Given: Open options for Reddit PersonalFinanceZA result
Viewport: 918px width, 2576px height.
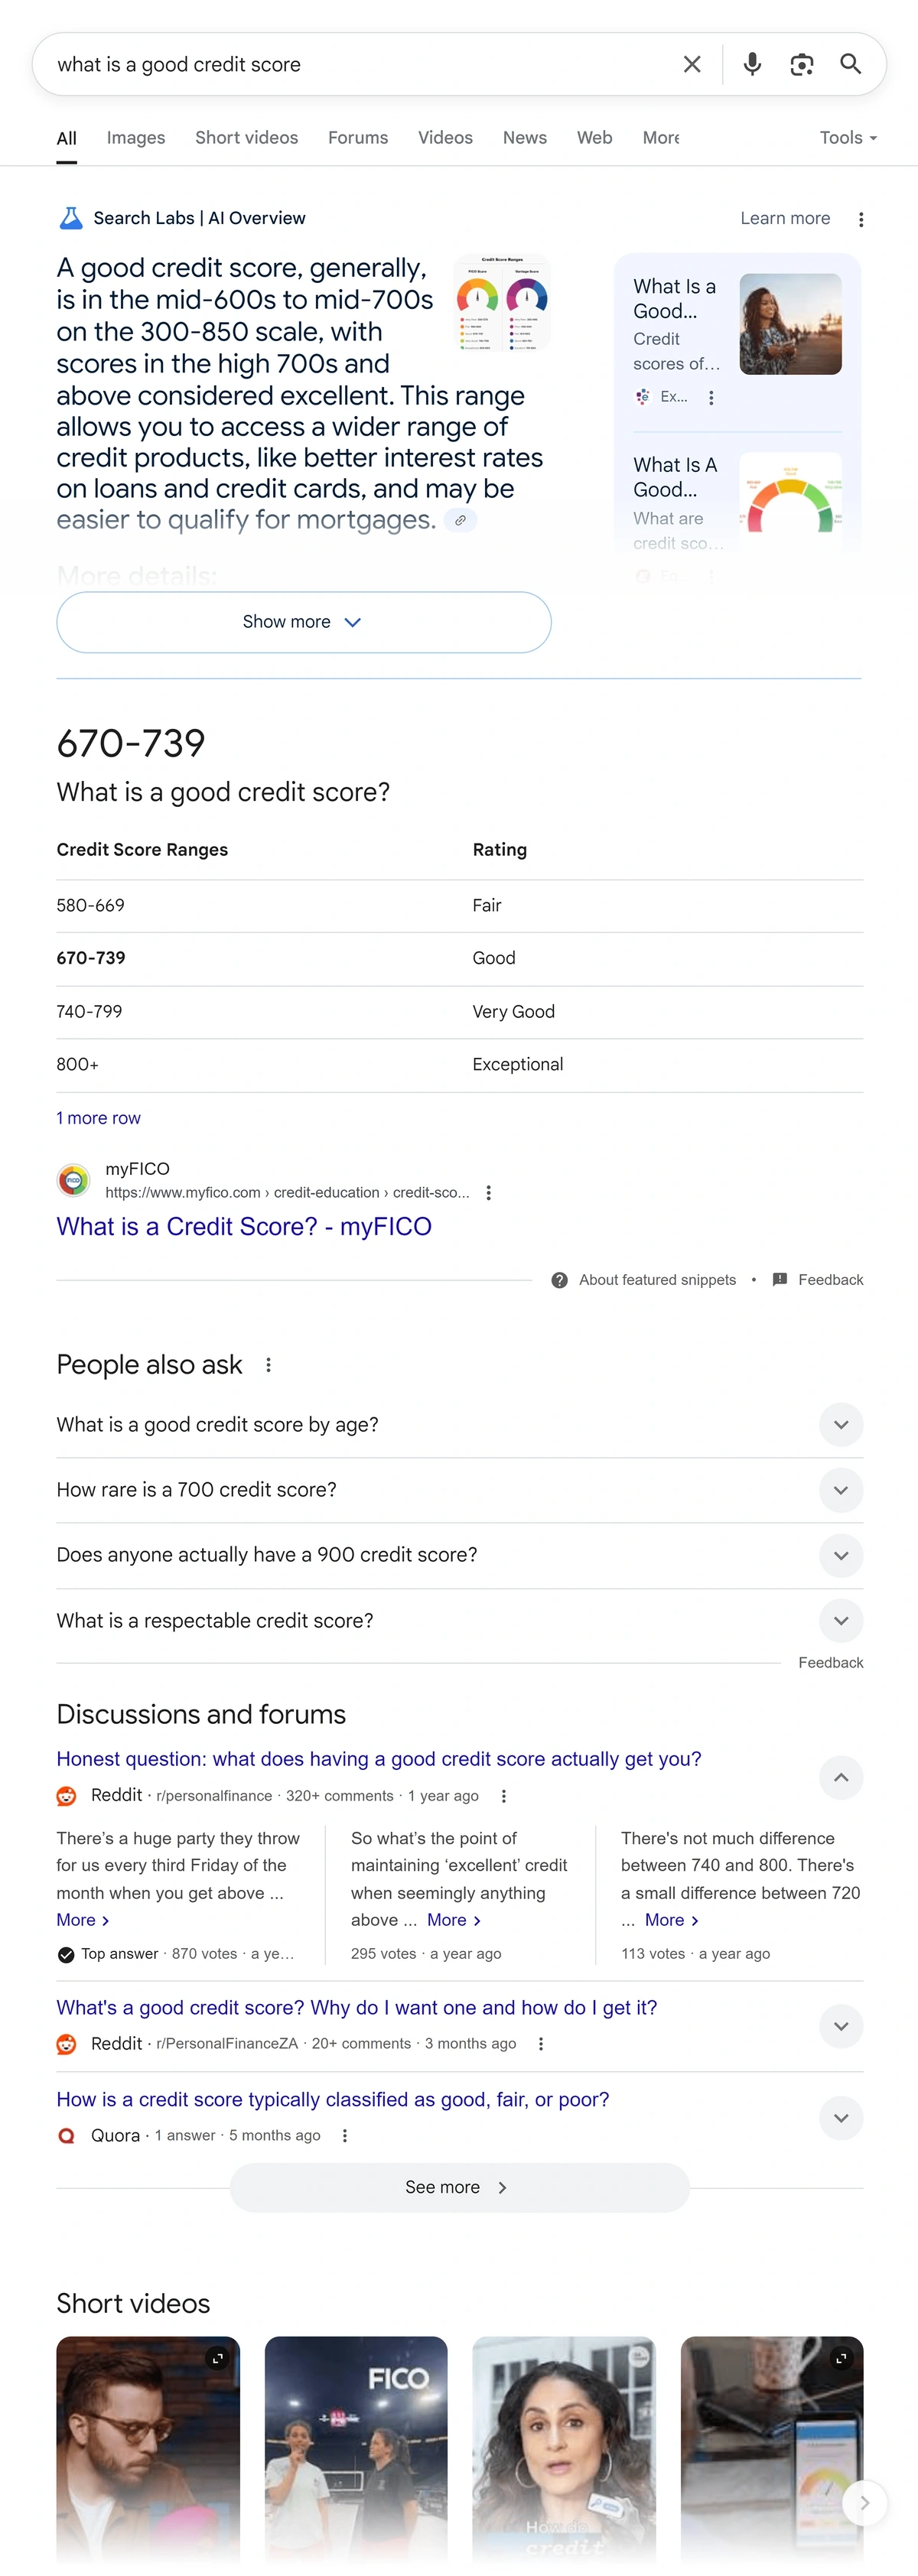Looking at the screenshot, I should pyautogui.click(x=541, y=2044).
